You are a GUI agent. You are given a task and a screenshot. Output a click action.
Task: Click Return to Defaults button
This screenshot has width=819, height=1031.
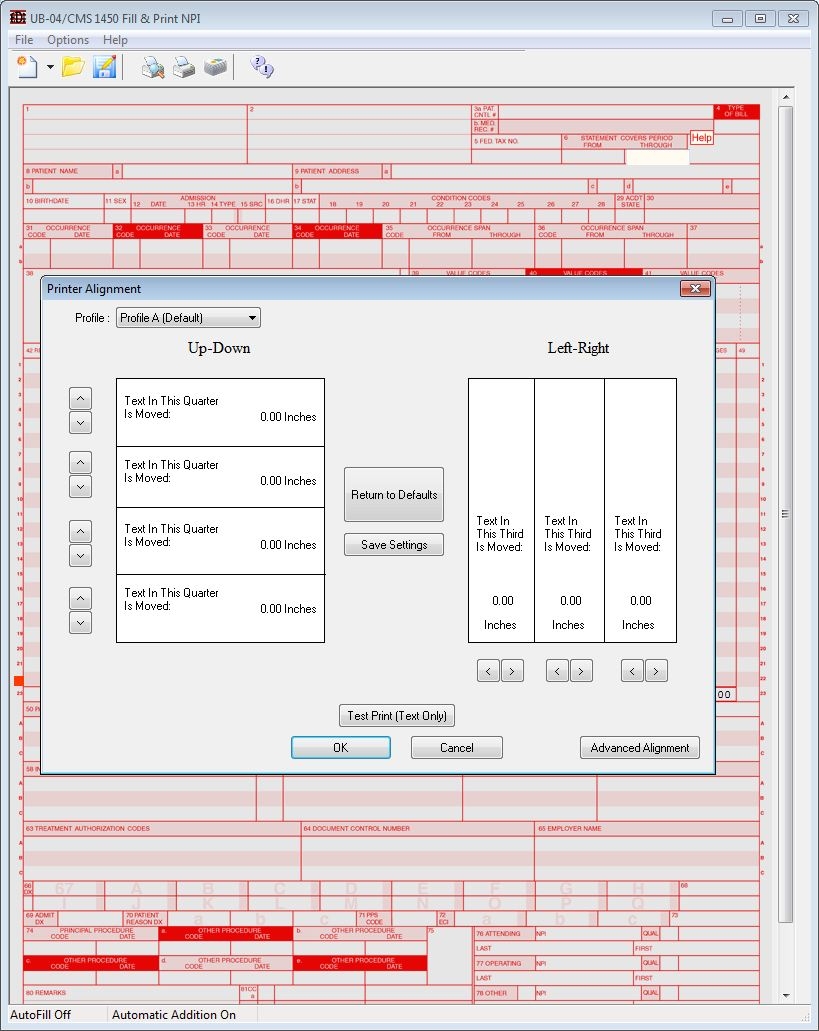(394, 494)
